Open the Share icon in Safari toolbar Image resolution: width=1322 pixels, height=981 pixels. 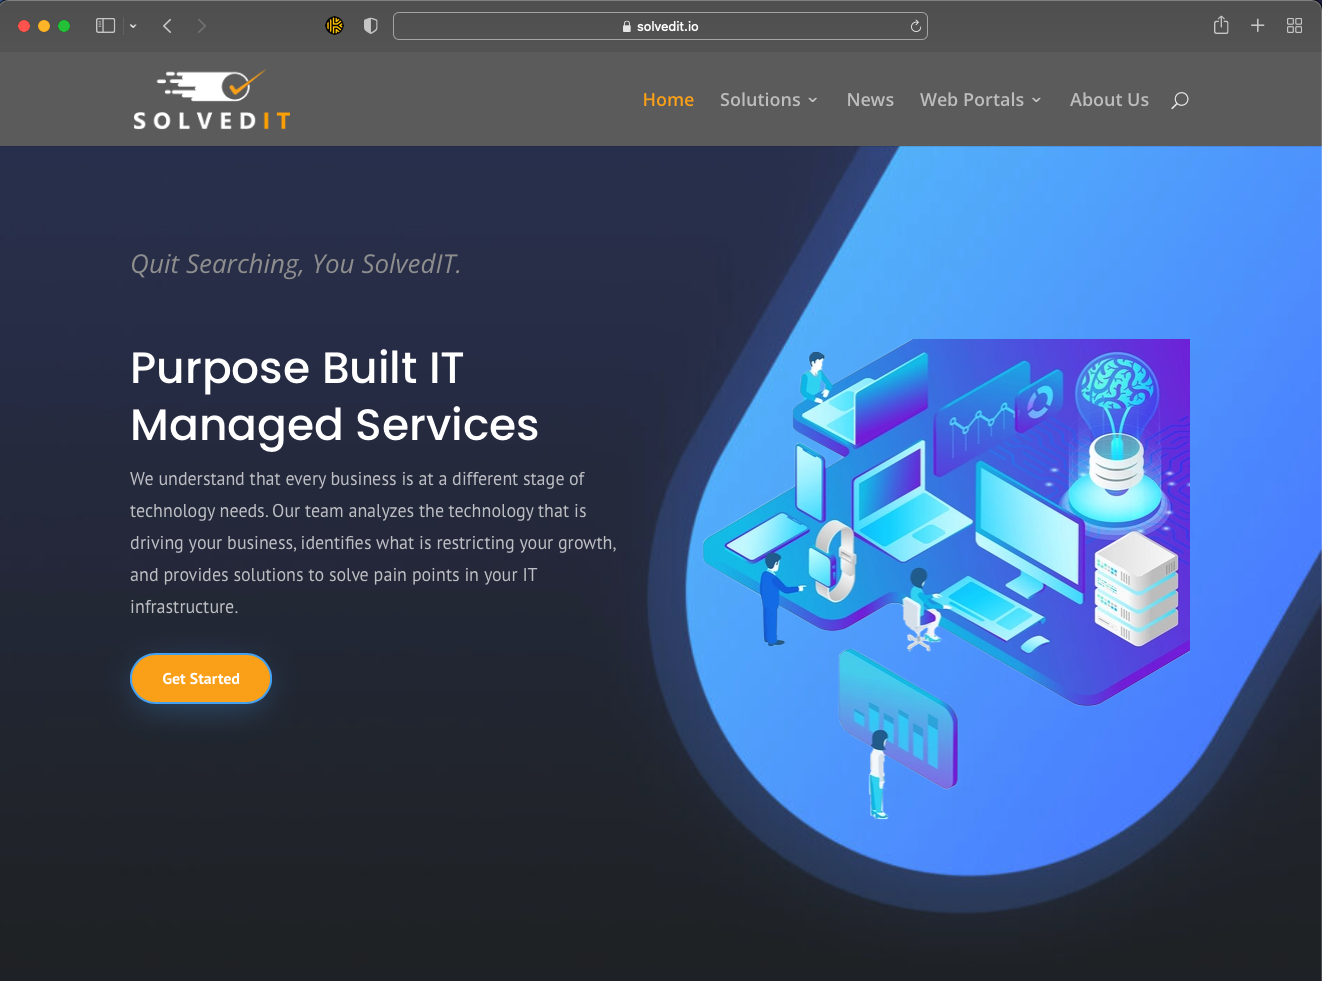tap(1221, 25)
